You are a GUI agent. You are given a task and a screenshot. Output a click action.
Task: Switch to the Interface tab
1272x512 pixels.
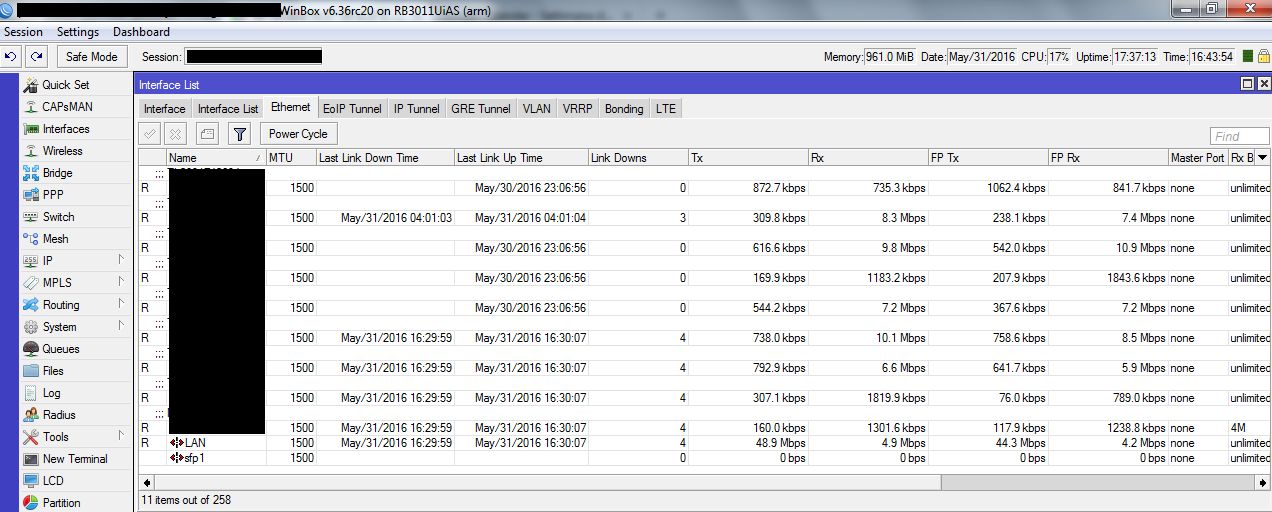[164, 109]
